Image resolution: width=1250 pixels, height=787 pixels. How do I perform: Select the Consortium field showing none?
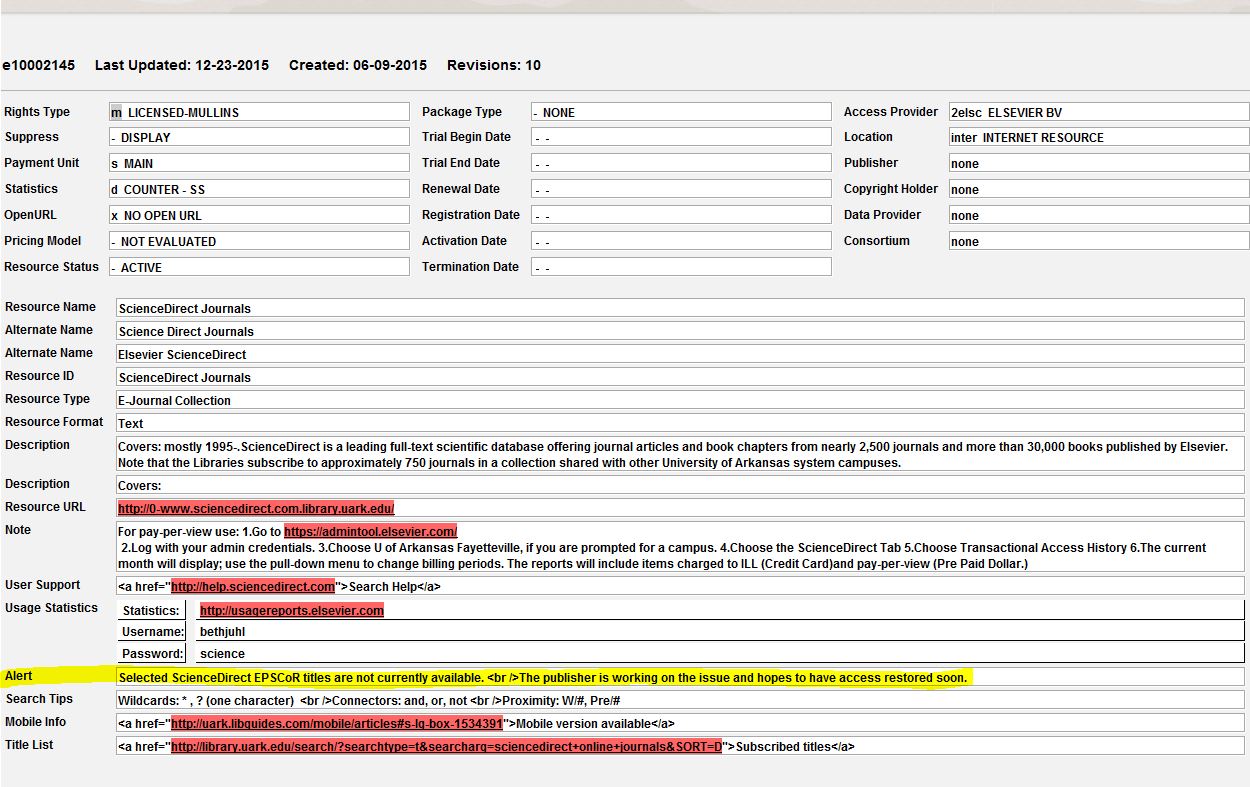1099,241
